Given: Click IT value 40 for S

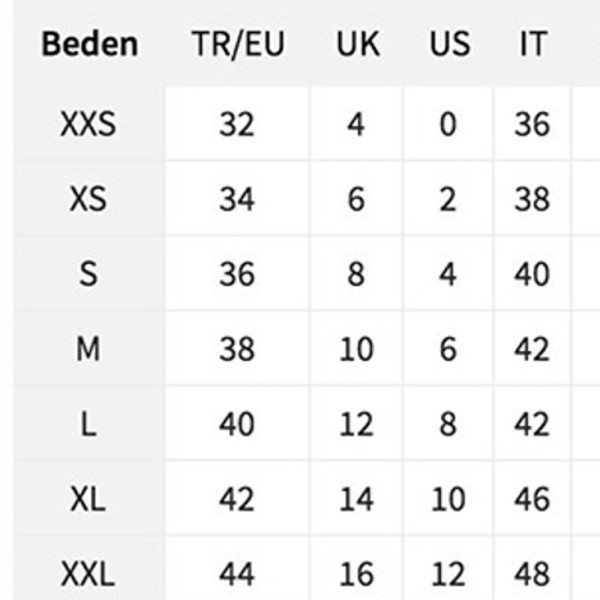Looking at the screenshot, I should tap(532, 274).
